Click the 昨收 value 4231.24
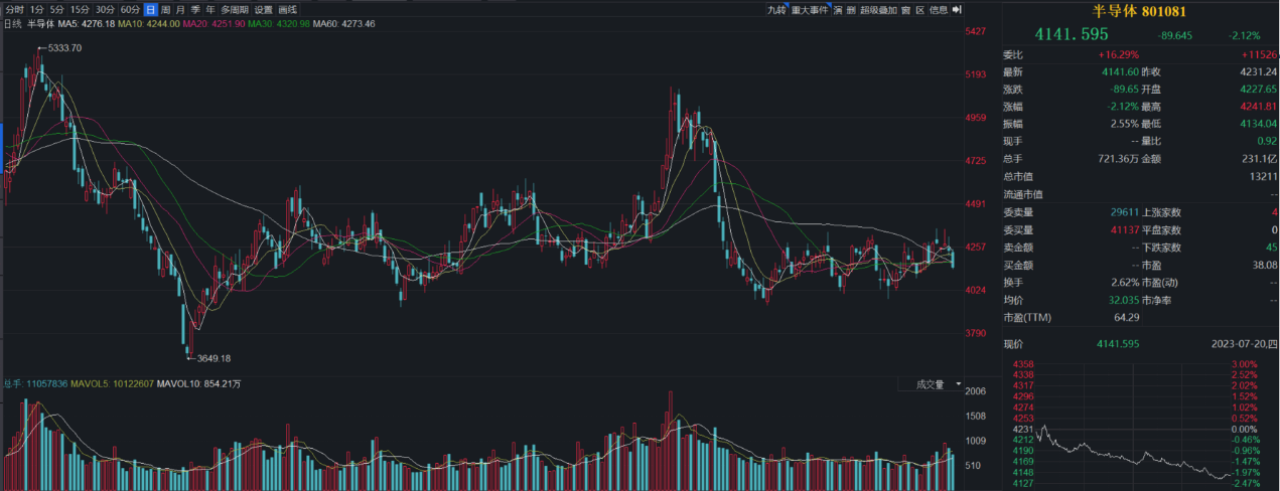Viewport: 1280px width, 491px height. click(1258, 72)
